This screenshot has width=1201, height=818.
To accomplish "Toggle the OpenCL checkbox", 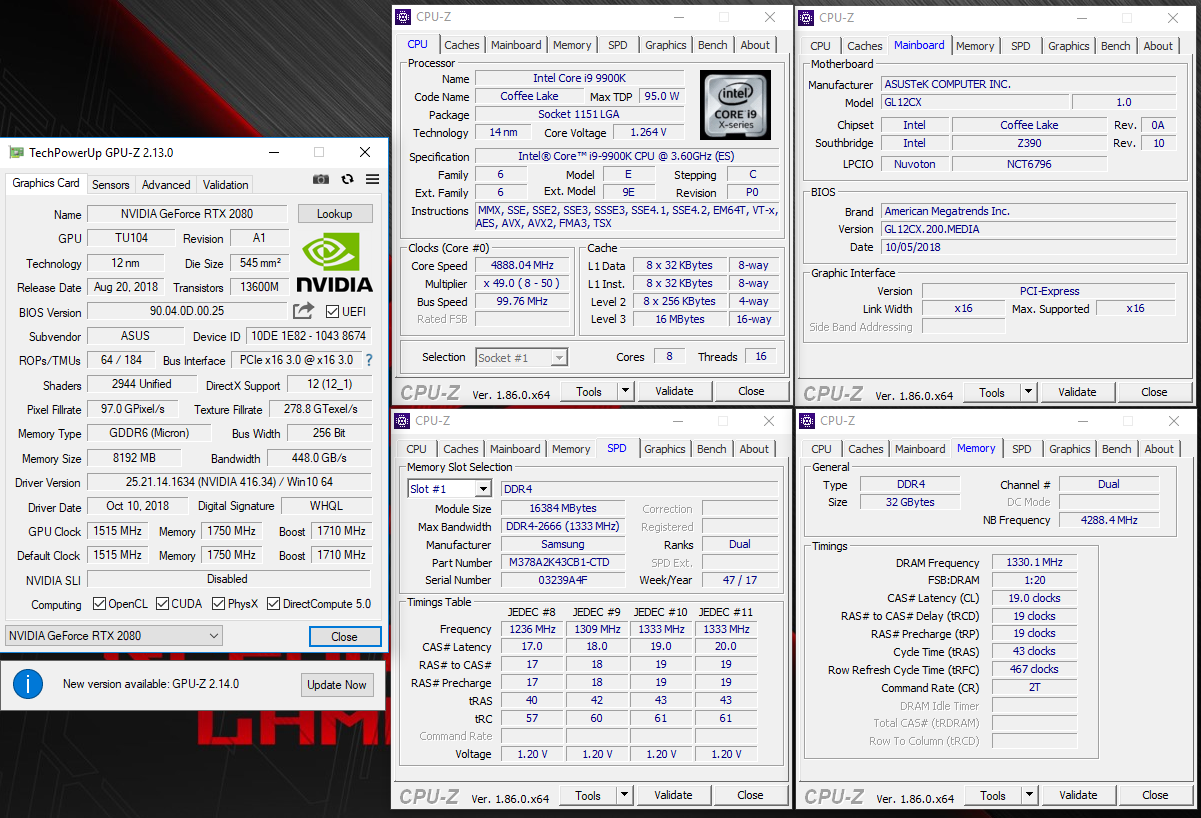I will [x=99, y=604].
